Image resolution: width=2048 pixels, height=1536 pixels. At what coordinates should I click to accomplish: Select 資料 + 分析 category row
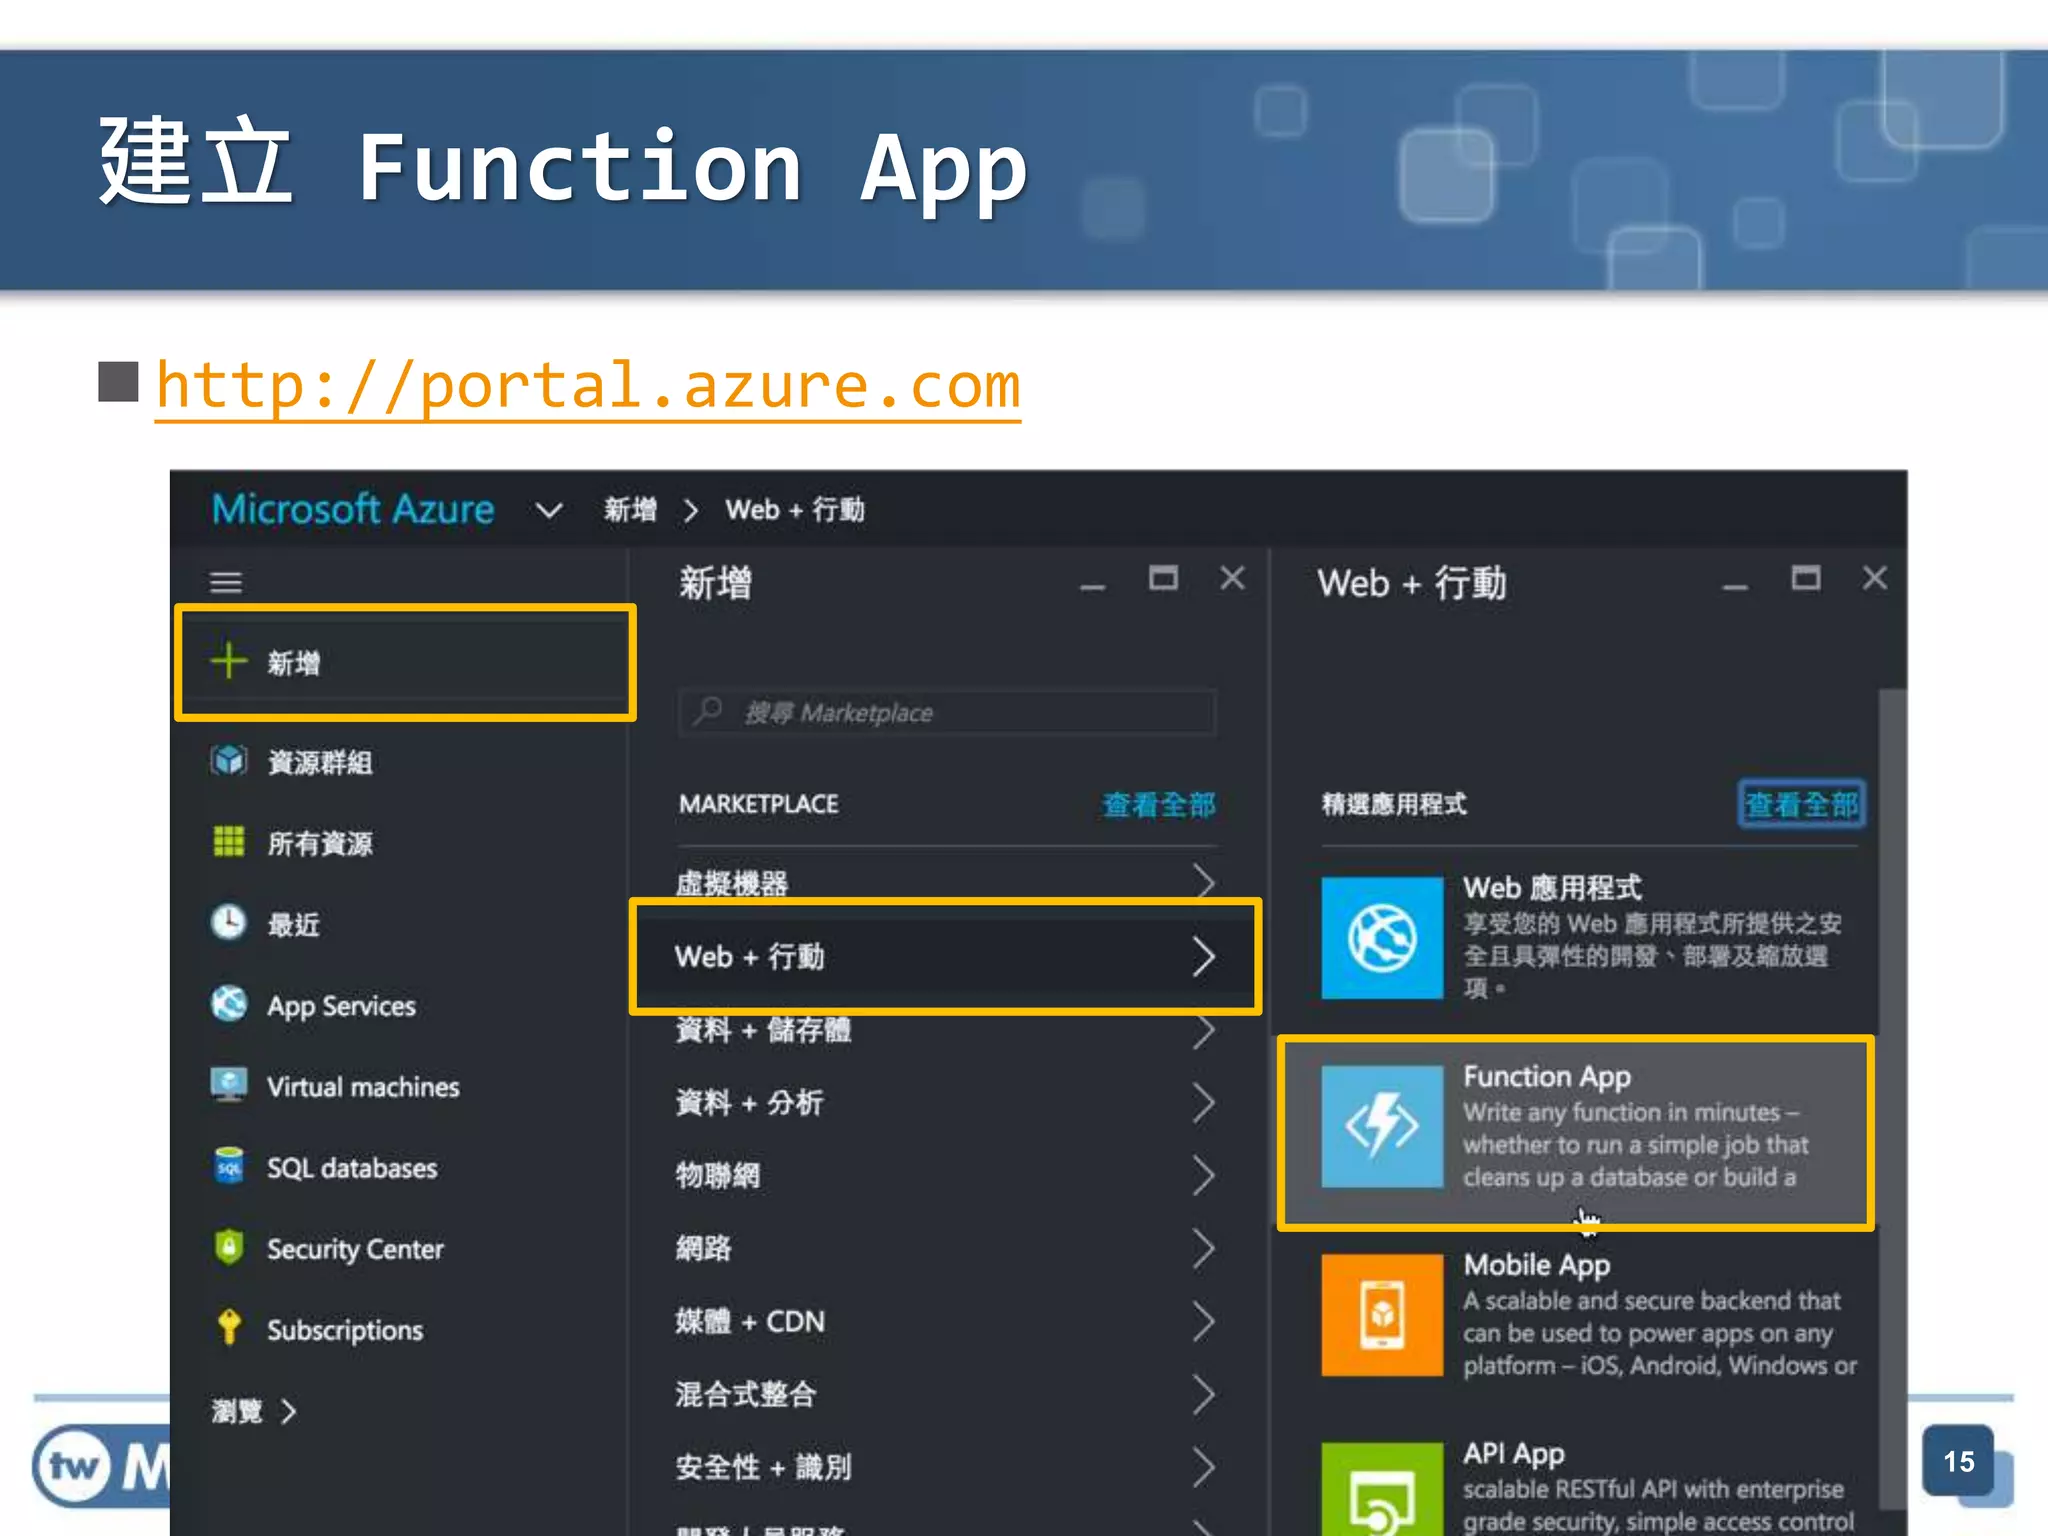(945, 1103)
